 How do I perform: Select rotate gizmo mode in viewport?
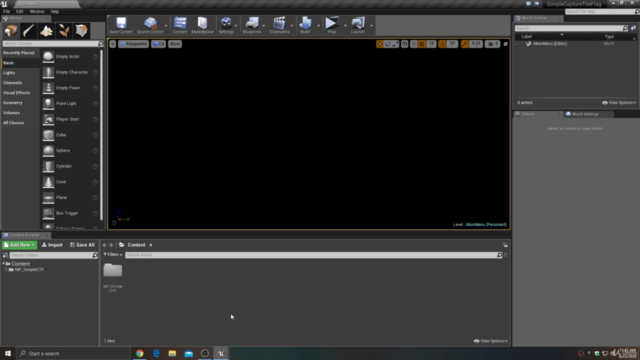387,44
